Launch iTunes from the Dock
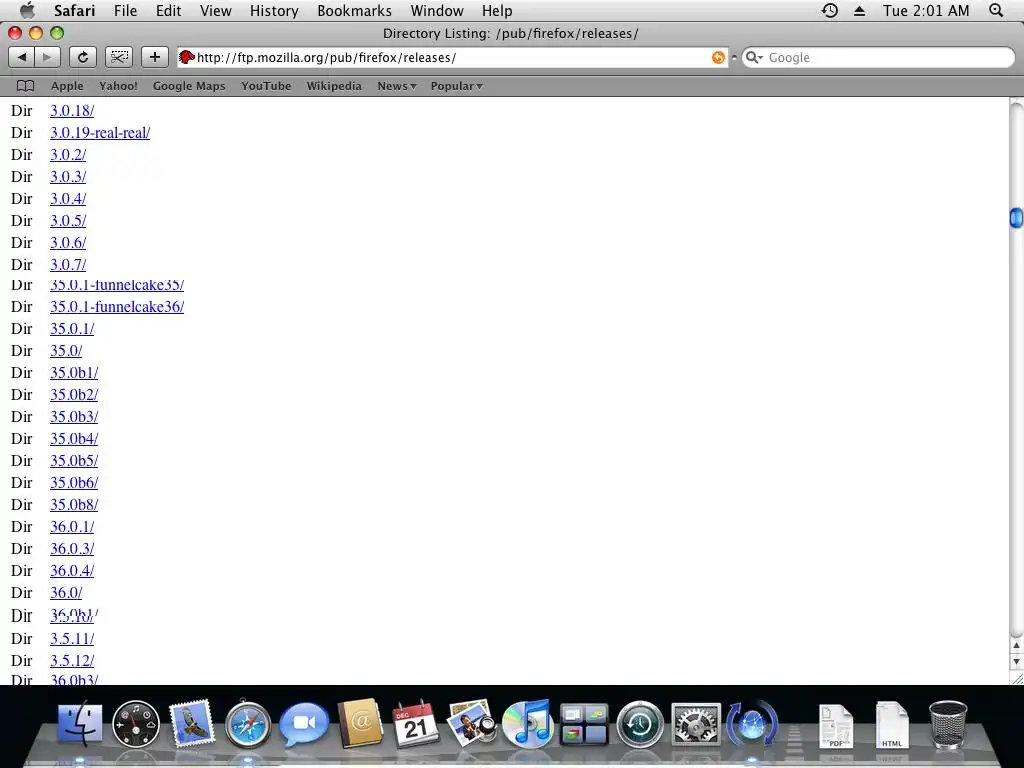The height and width of the screenshot is (768, 1024). tap(528, 724)
